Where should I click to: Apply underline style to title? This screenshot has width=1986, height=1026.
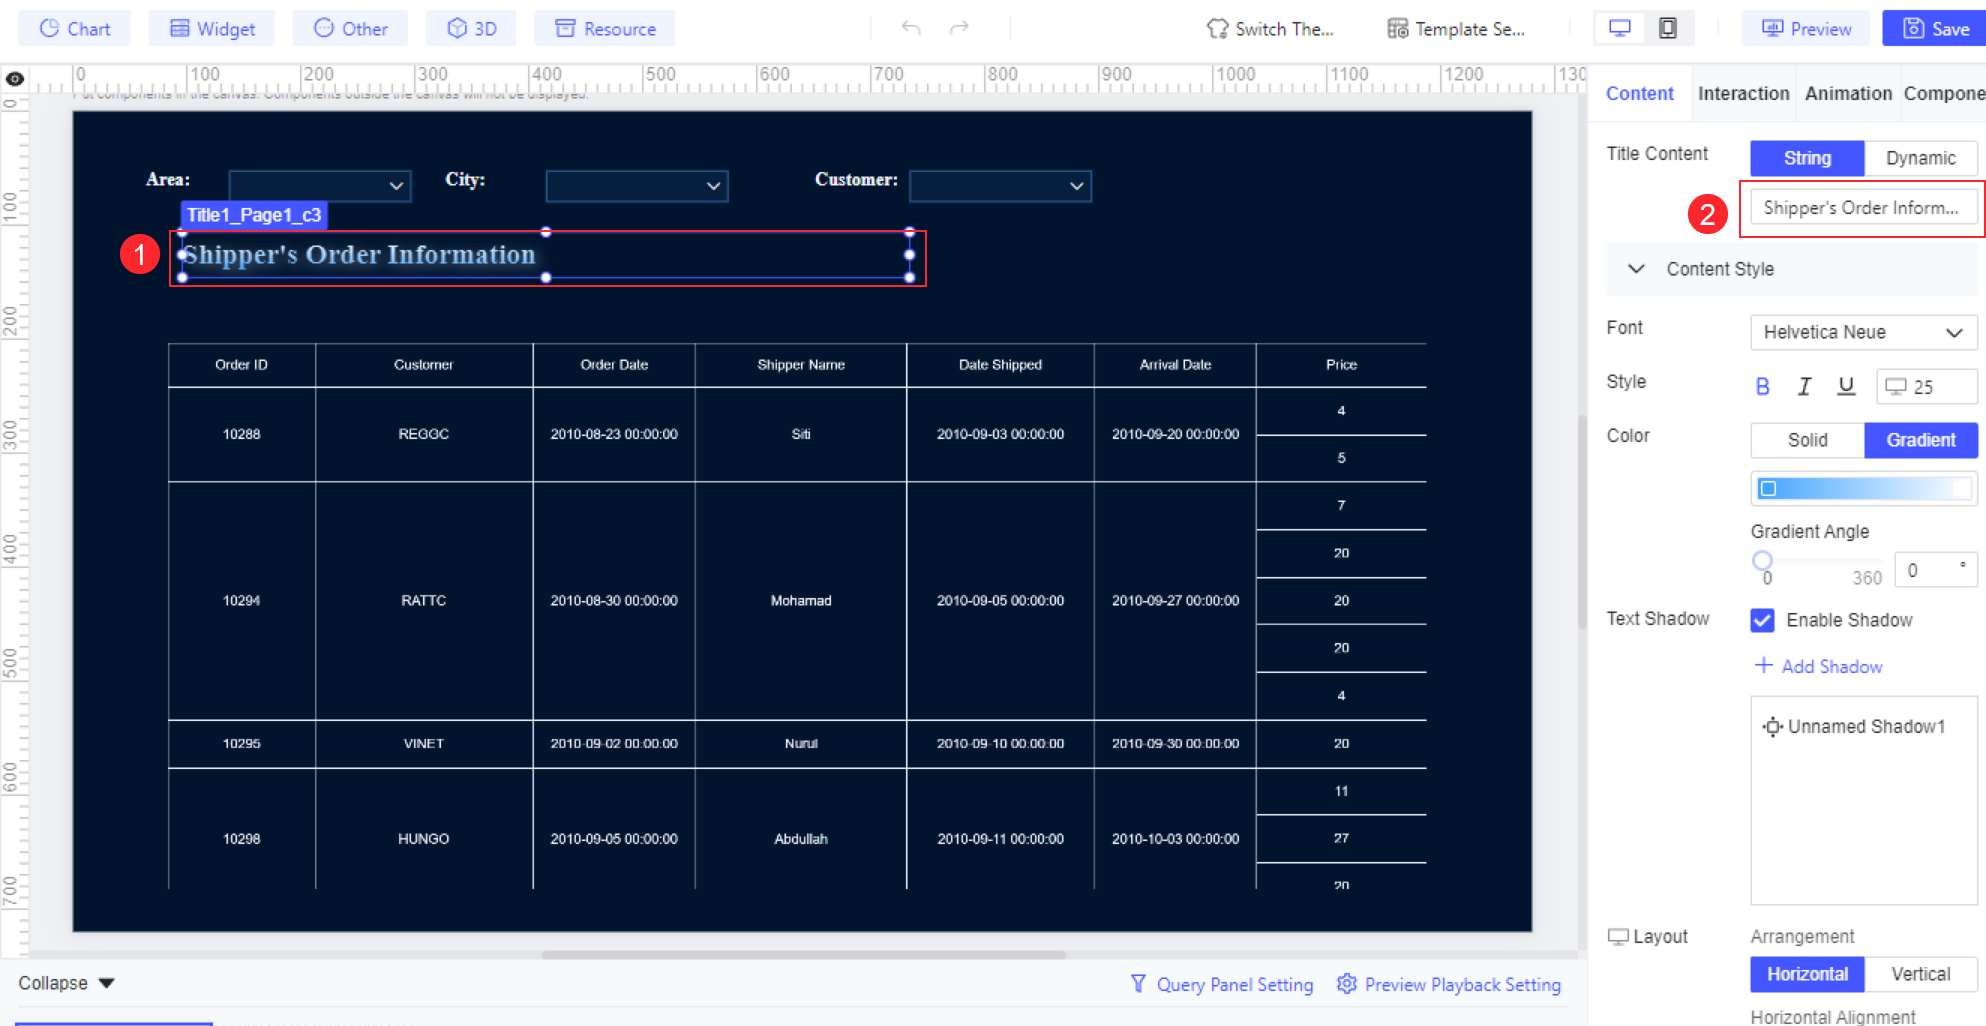coord(1846,387)
